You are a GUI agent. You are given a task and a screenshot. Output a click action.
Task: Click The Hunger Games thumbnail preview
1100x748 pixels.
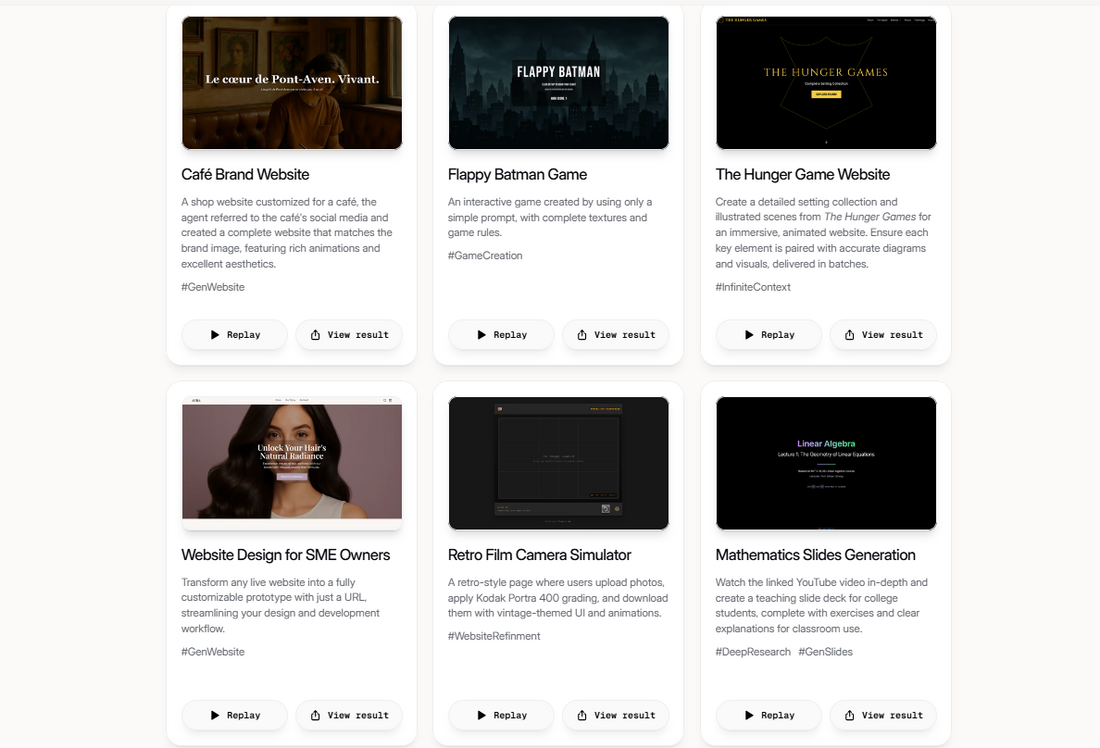825,81
